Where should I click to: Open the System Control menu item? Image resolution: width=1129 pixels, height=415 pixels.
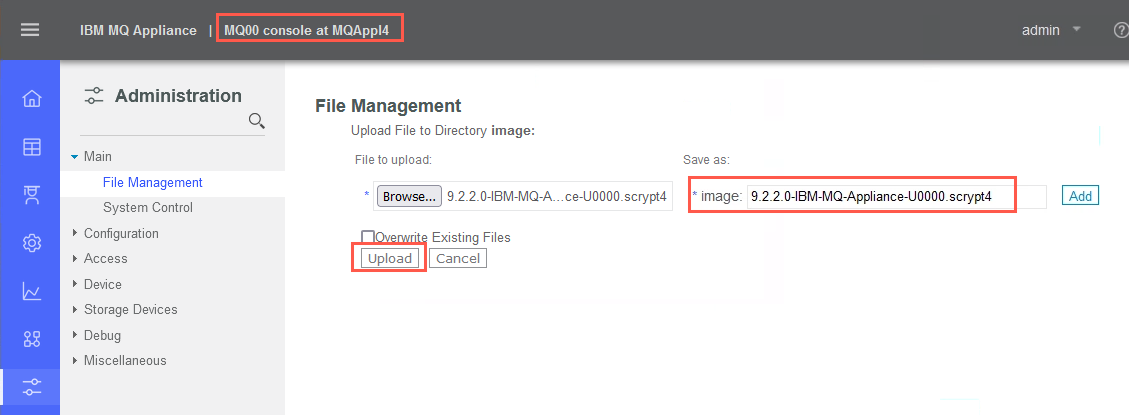(x=148, y=208)
